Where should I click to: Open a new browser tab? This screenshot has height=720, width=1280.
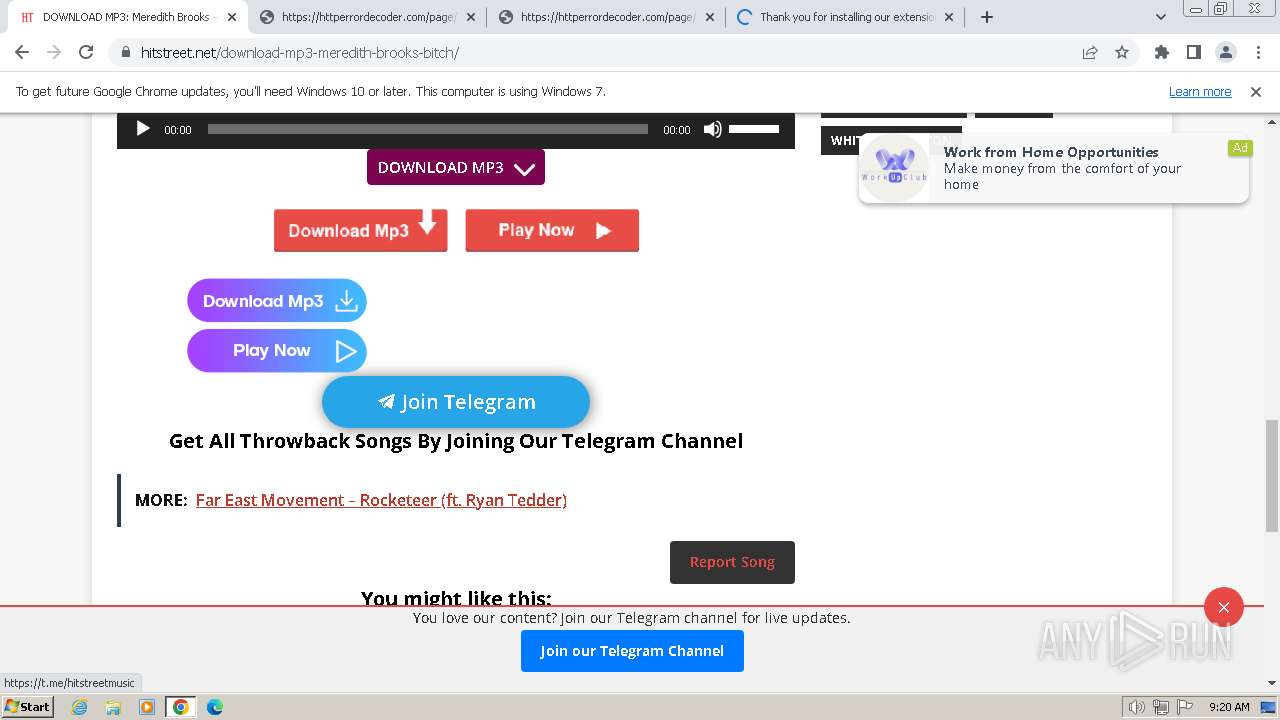tap(987, 17)
